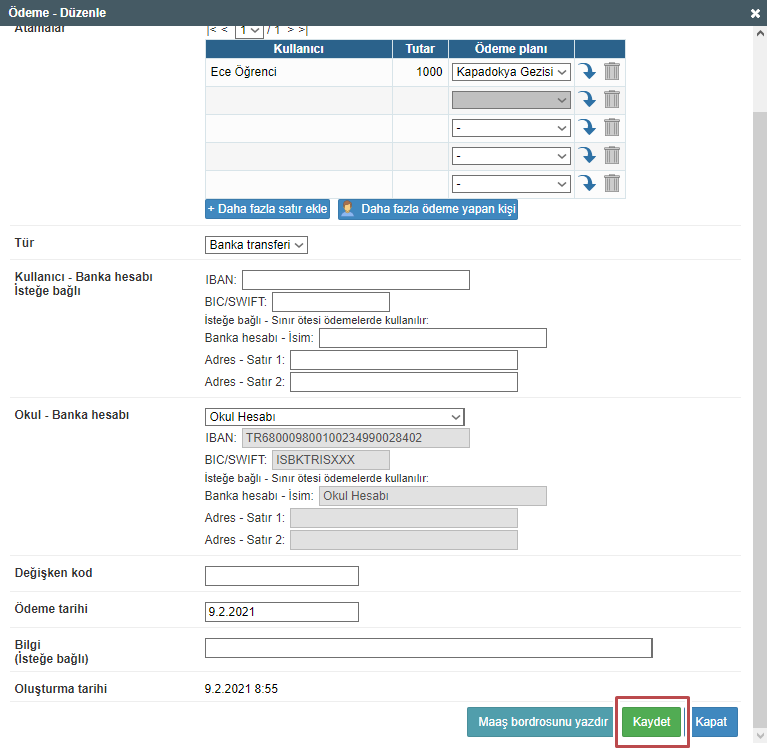Click the Kullanıcı column header
The width and height of the screenshot is (767, 749).
click(x=299, y=49)
